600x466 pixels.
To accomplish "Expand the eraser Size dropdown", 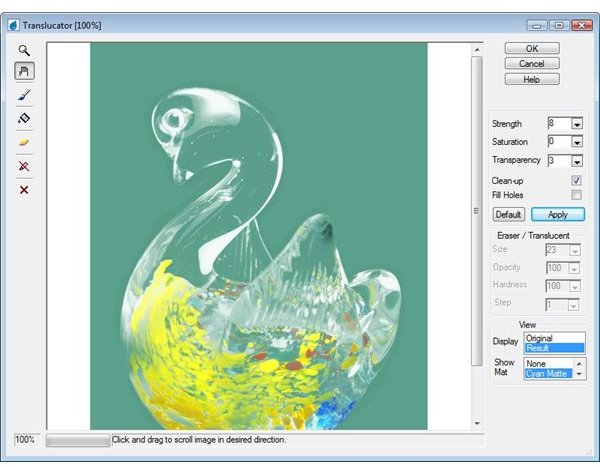I will click(574, 251).
